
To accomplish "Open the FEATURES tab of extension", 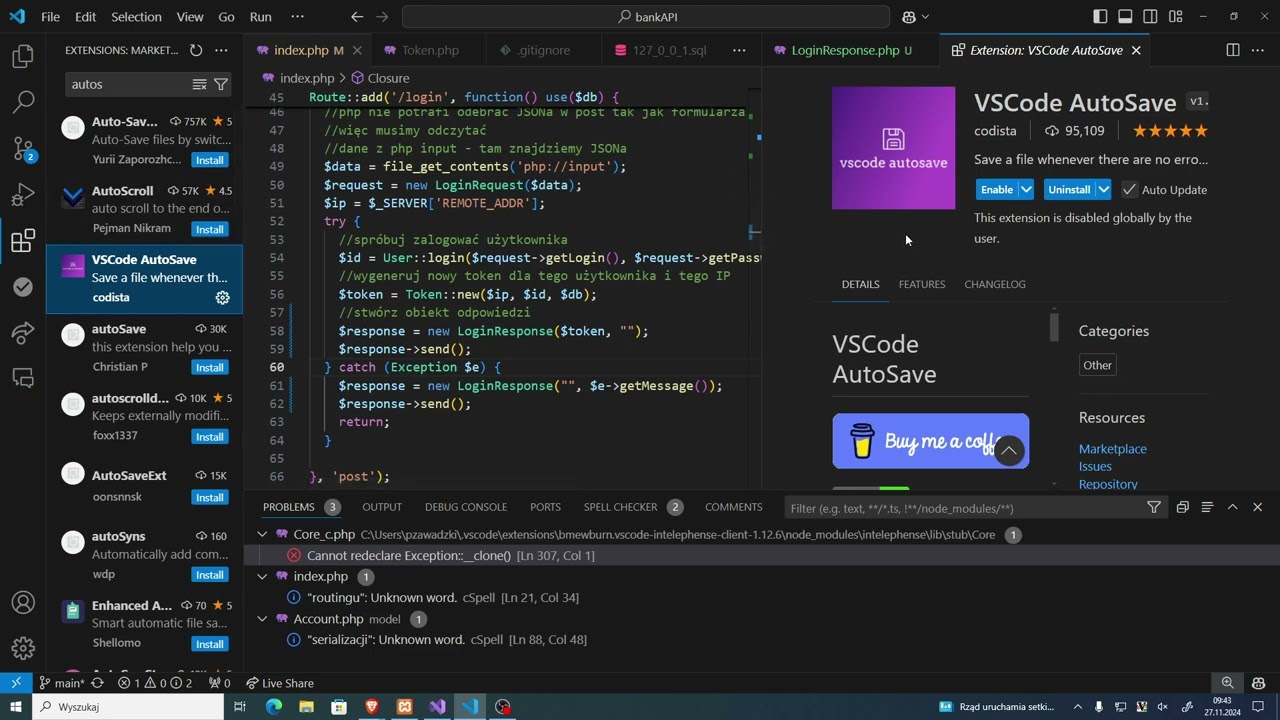I will coord(922,284).
